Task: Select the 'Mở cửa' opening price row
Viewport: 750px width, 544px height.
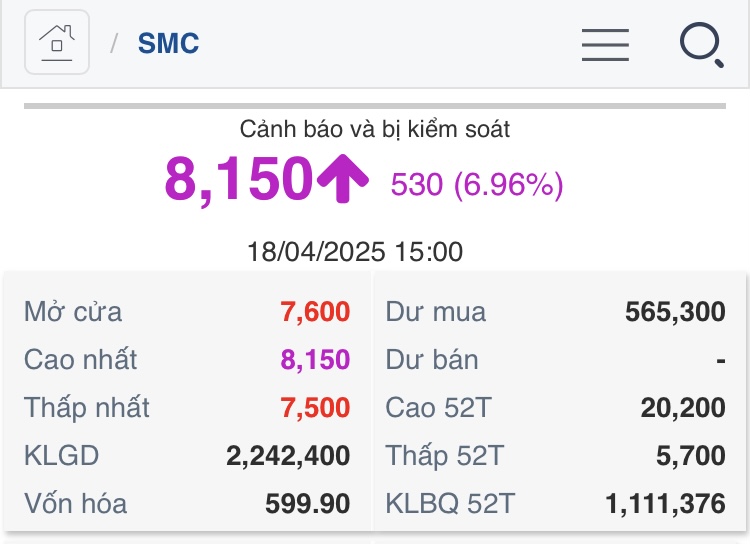Action: pyautogui.click(x=187, y=312)
